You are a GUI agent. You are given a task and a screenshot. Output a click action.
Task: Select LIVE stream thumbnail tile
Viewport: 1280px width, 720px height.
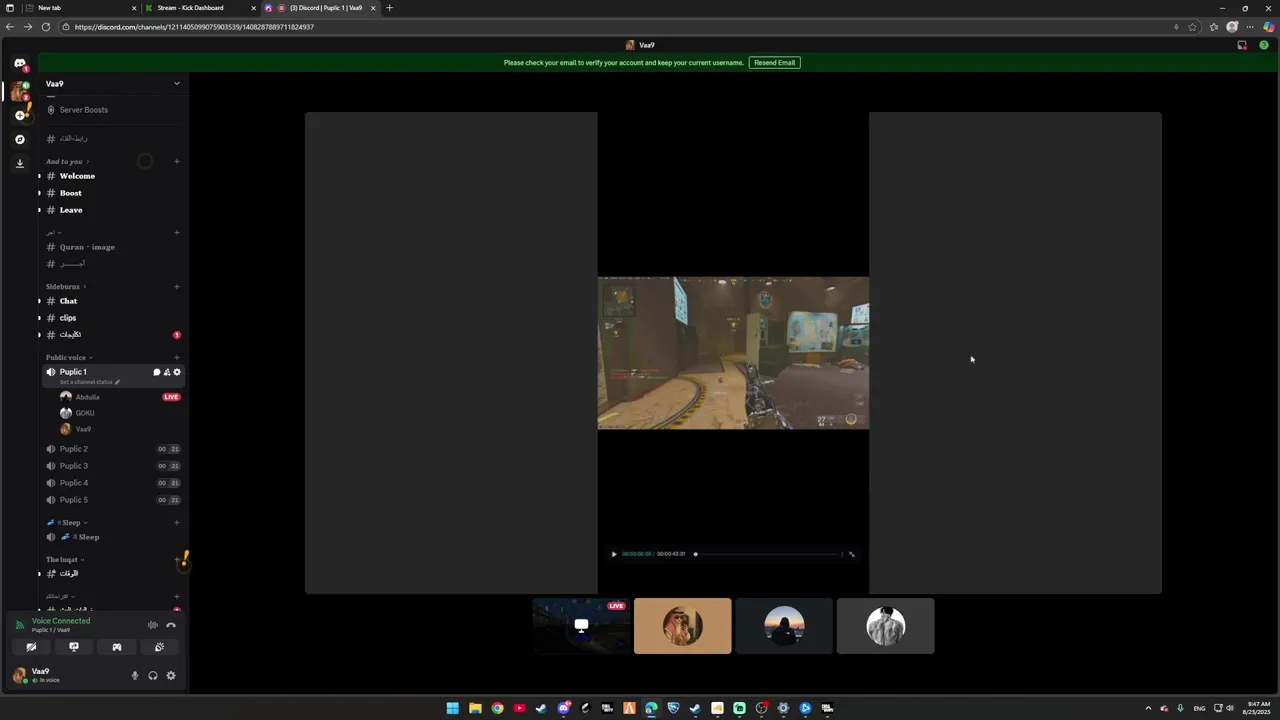point(581,626)
